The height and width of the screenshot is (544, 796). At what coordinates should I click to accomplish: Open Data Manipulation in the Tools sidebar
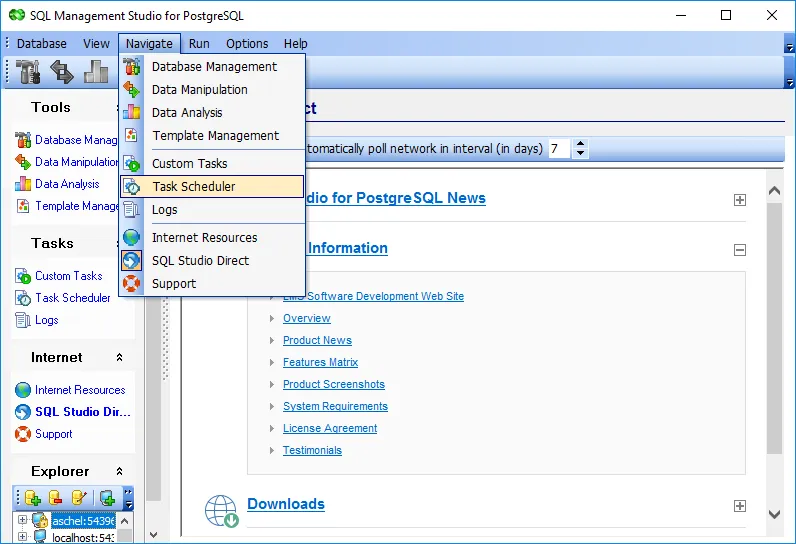coord(66,162)
